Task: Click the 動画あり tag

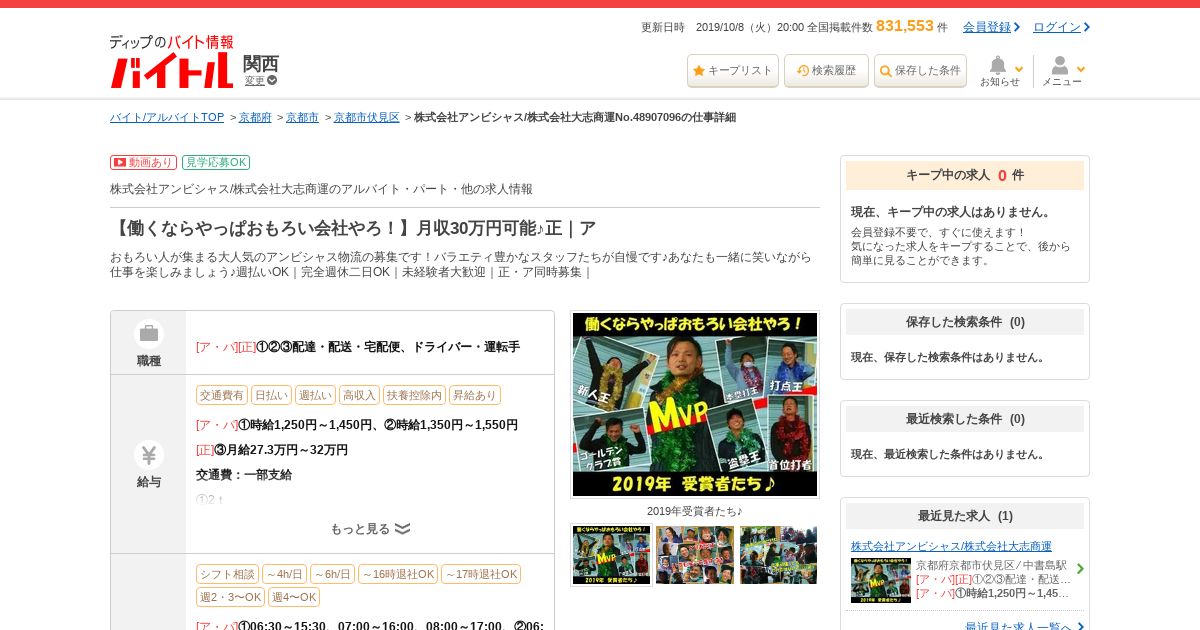Action: coord(143,162)
